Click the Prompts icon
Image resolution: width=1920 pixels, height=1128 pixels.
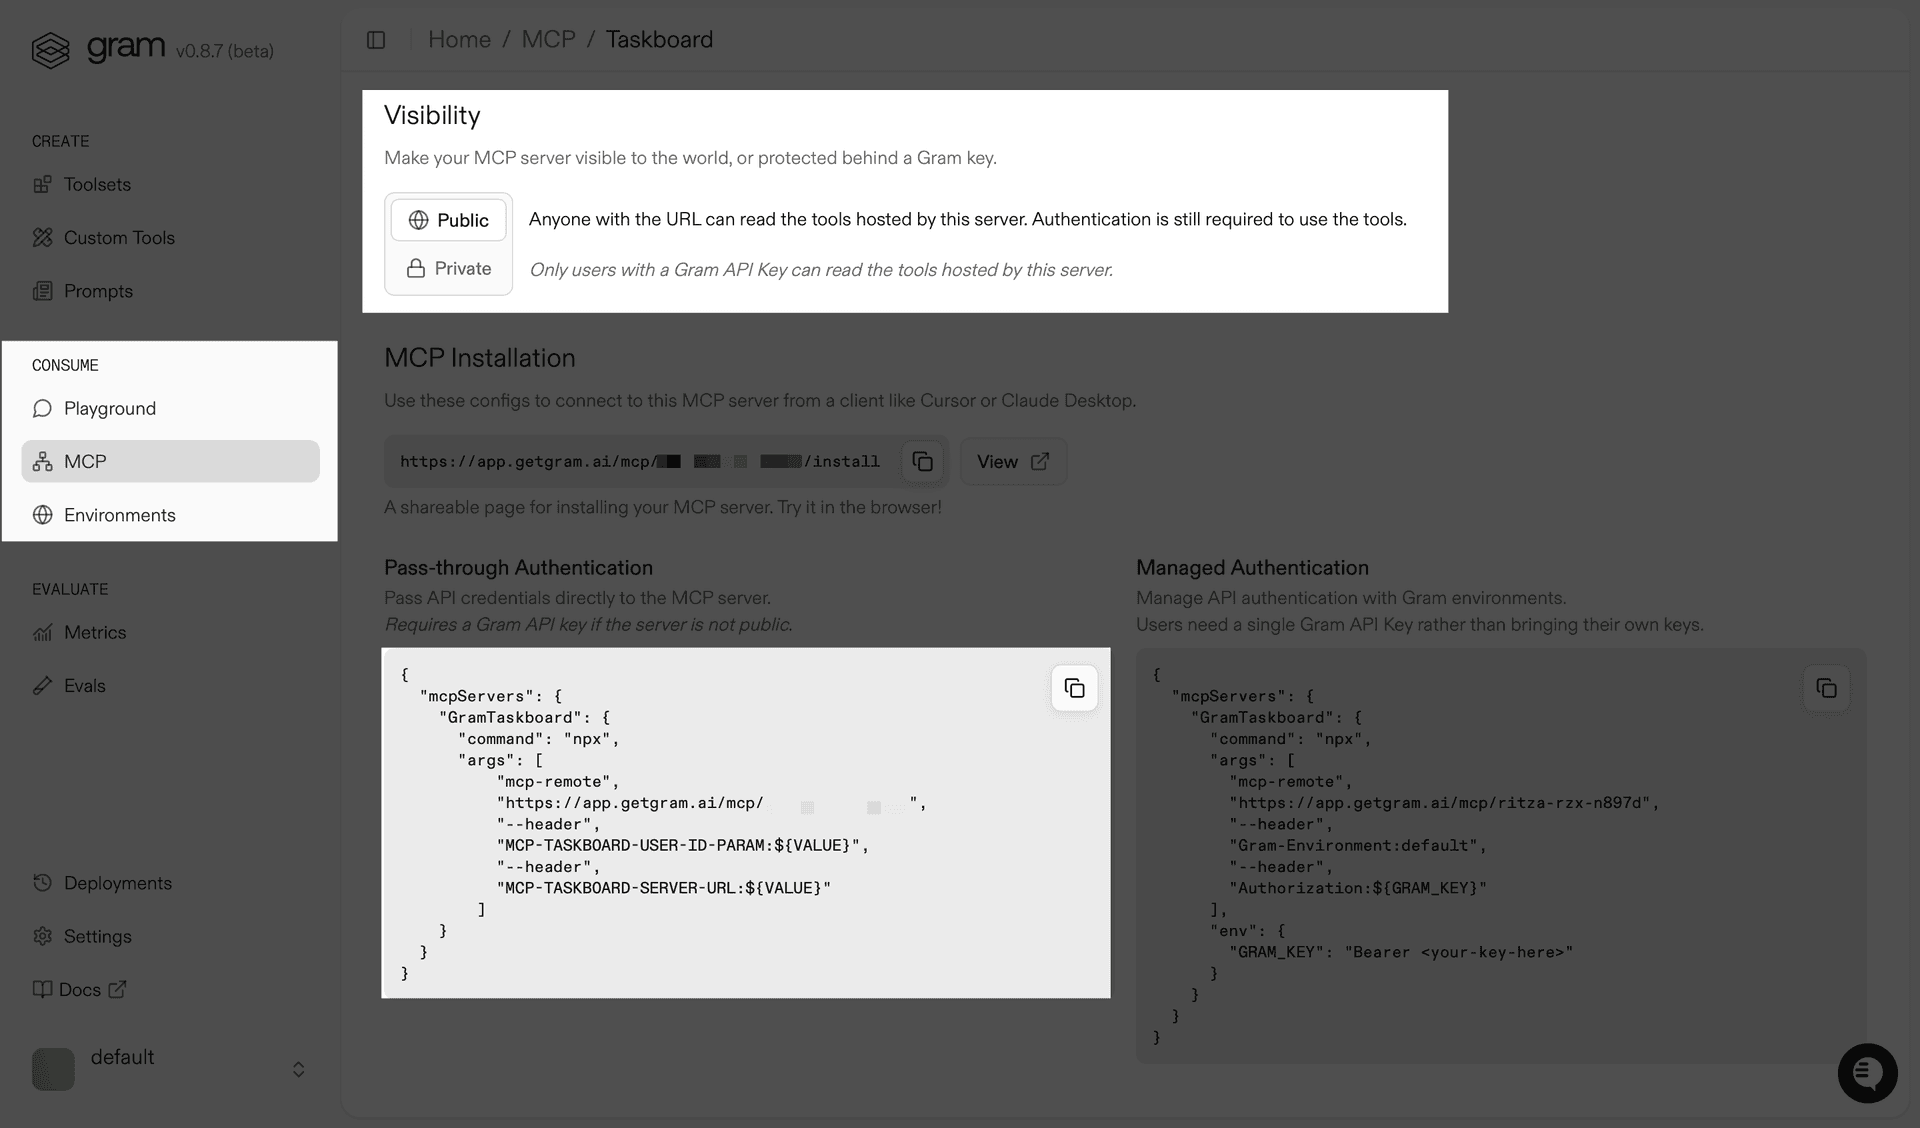tap(42, 291)
